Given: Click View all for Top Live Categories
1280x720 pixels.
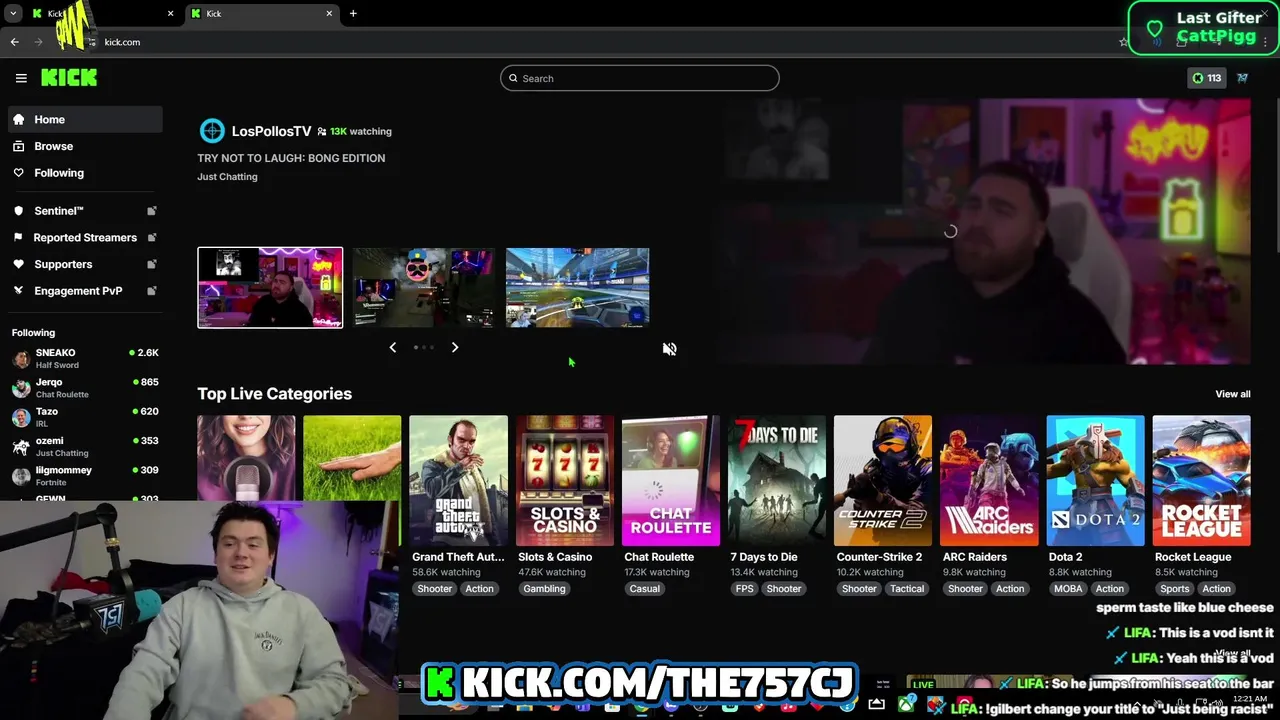Looking at the screenshot, I should (1233, 394).
